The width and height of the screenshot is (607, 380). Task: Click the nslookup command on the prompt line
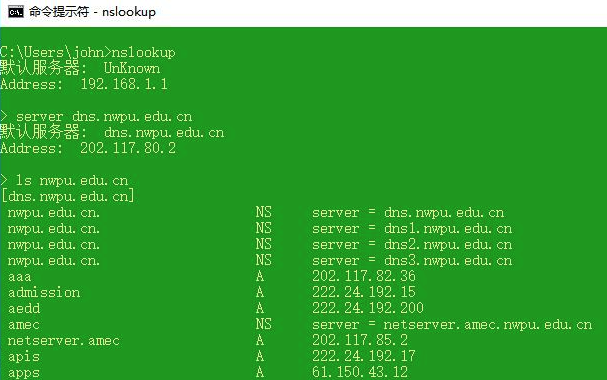pyautogui.click(x=144, y=52)
